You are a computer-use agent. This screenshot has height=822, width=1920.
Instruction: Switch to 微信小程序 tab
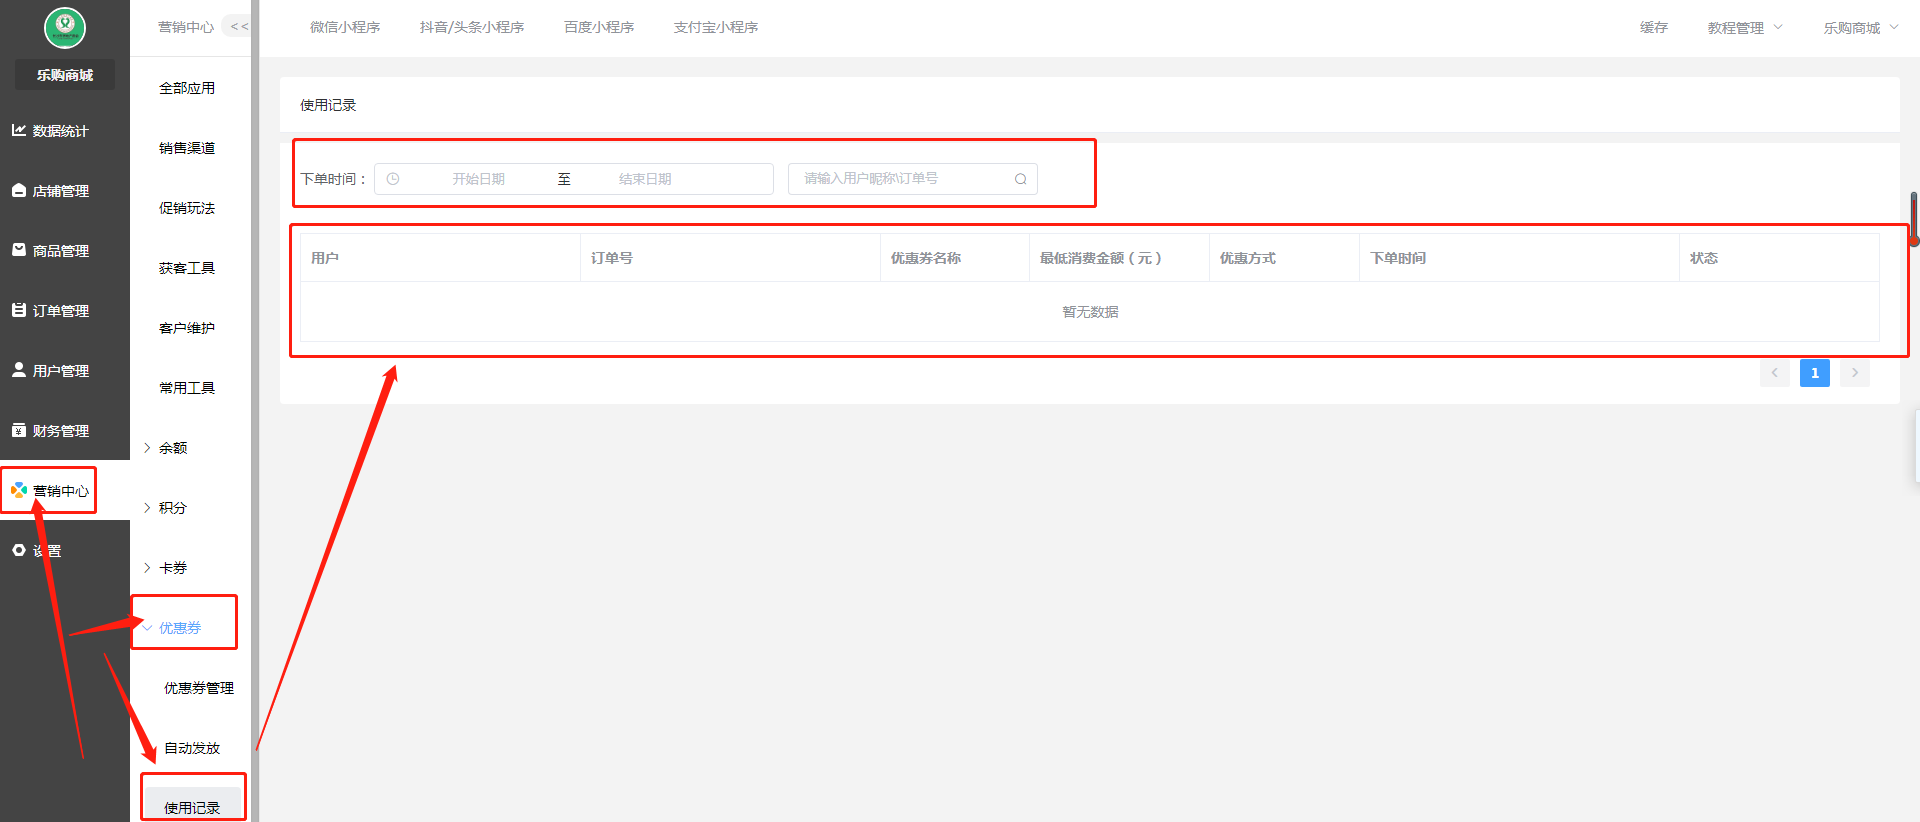pyautogui.click(x=345, y=27)
